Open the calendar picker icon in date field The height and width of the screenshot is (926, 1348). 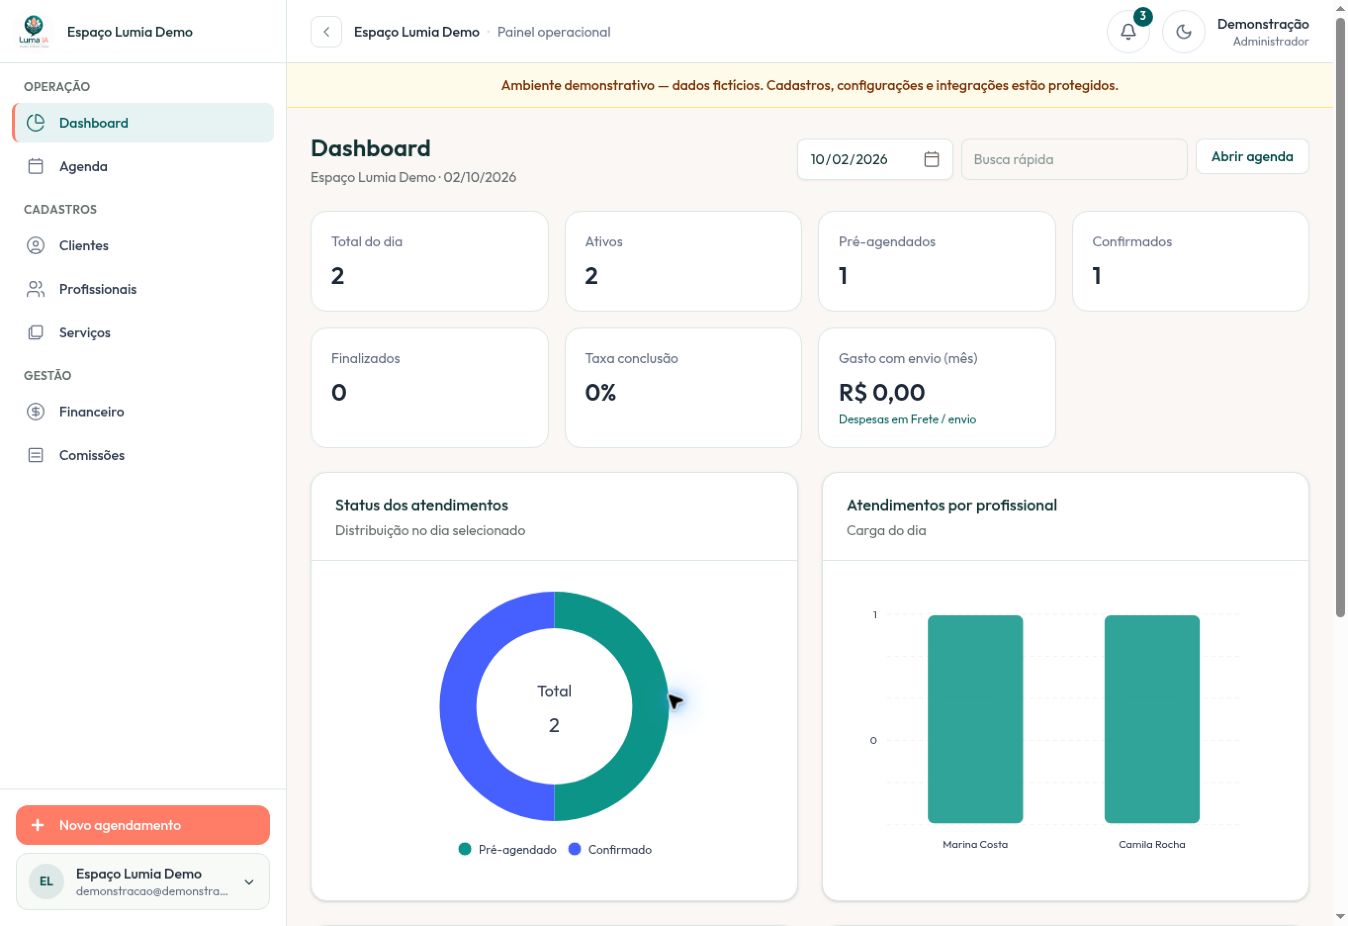click(x=931, y=159)
